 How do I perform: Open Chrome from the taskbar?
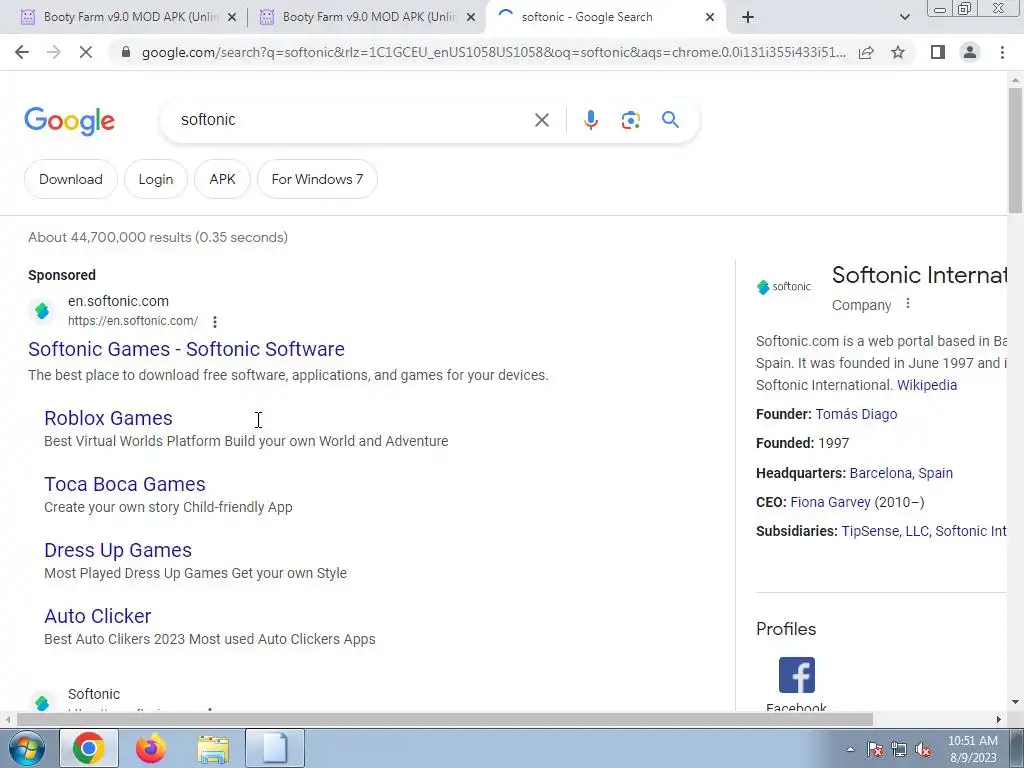pyautogui.click(x=89, y=748)
